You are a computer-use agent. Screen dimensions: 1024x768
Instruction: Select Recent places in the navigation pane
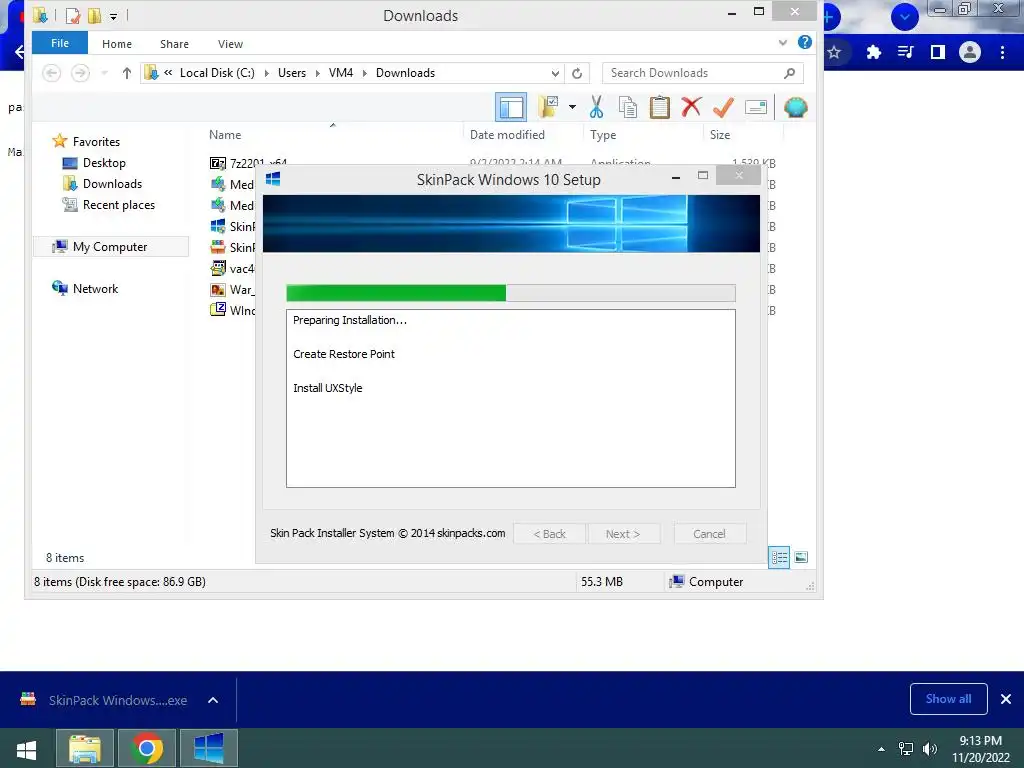tap(119, 204)
